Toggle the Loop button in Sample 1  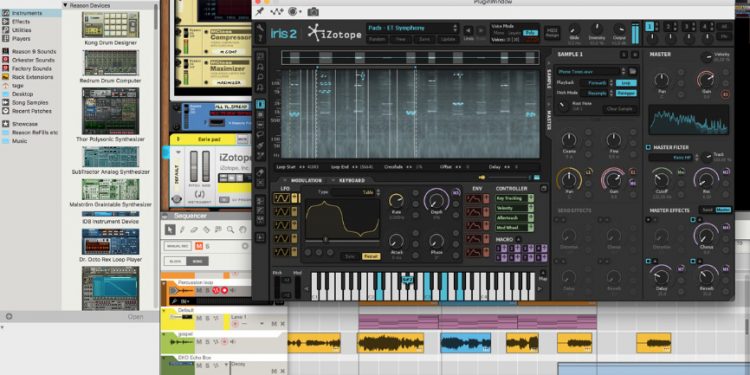coord(626,83)
